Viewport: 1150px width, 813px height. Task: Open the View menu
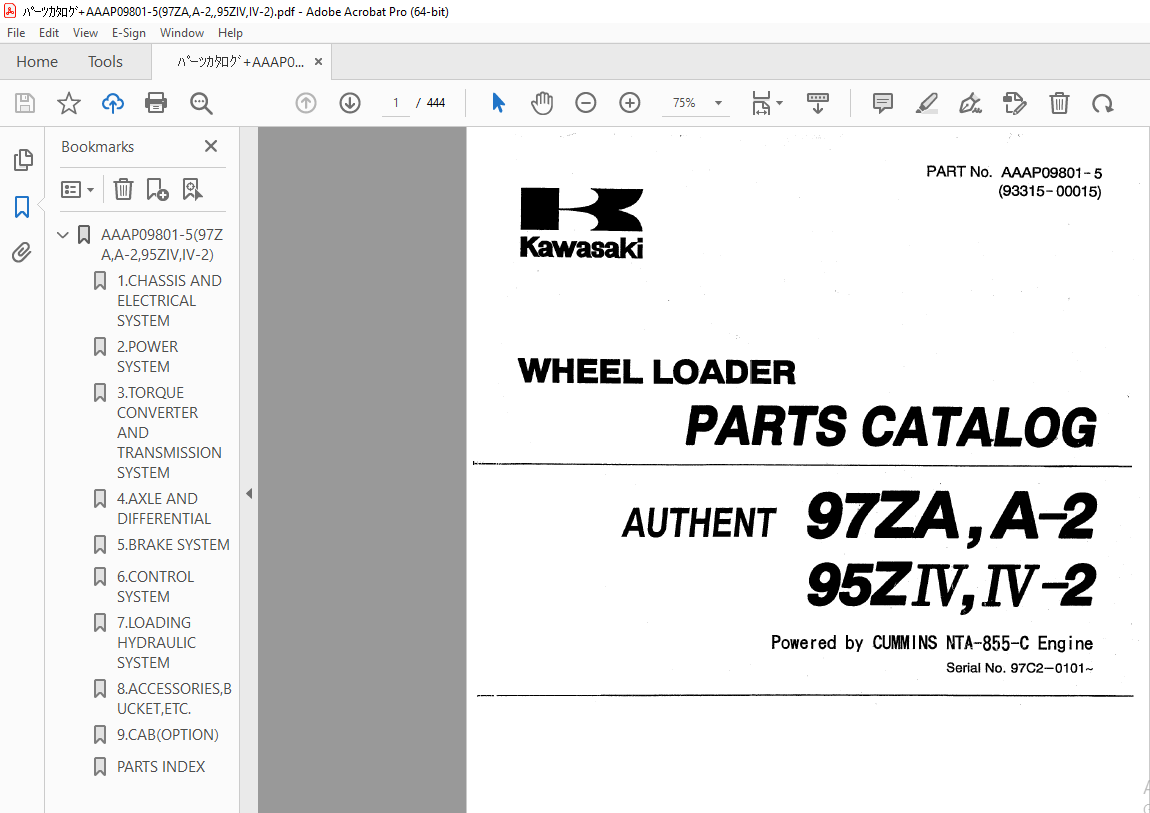pyautogui.click(x=85, y=33)
